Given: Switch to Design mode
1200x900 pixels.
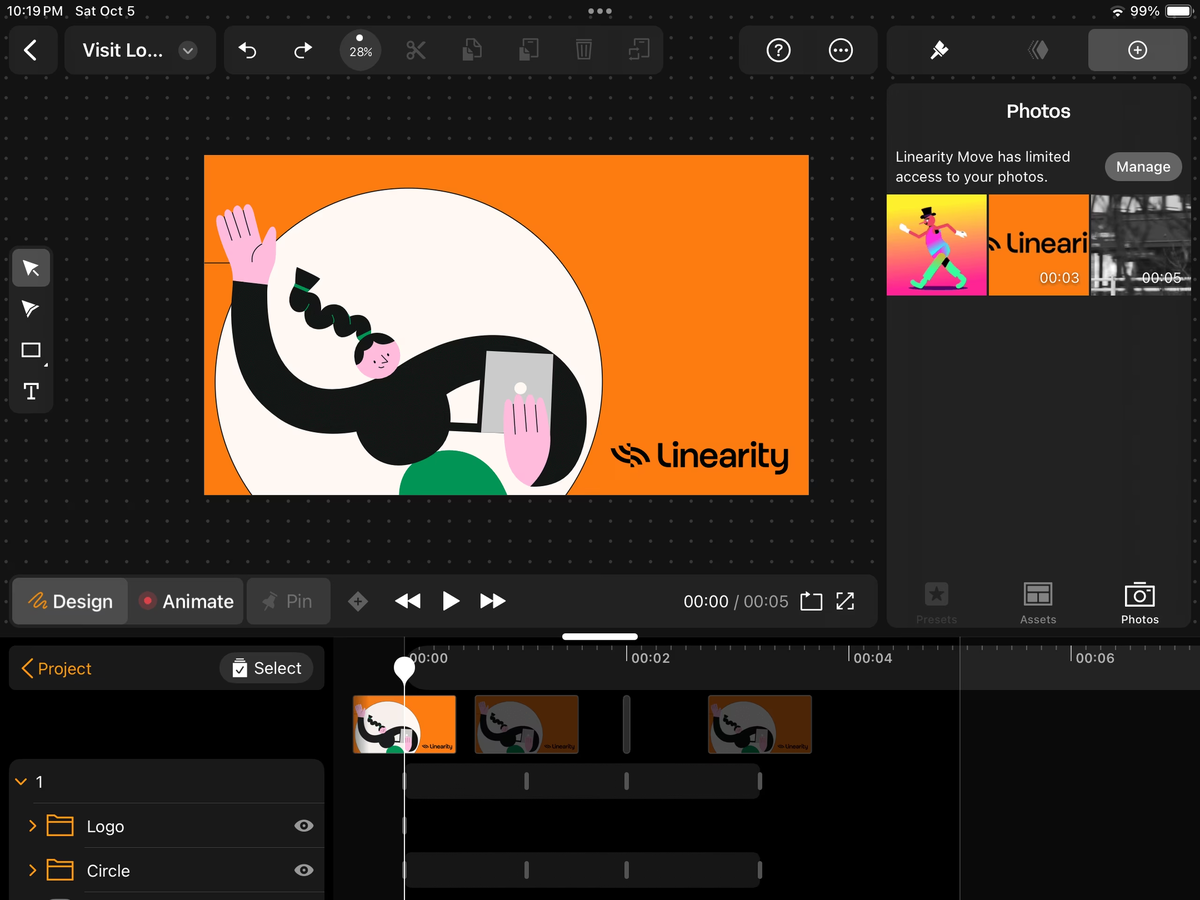Looking at the screenshot, I should 70,601.
